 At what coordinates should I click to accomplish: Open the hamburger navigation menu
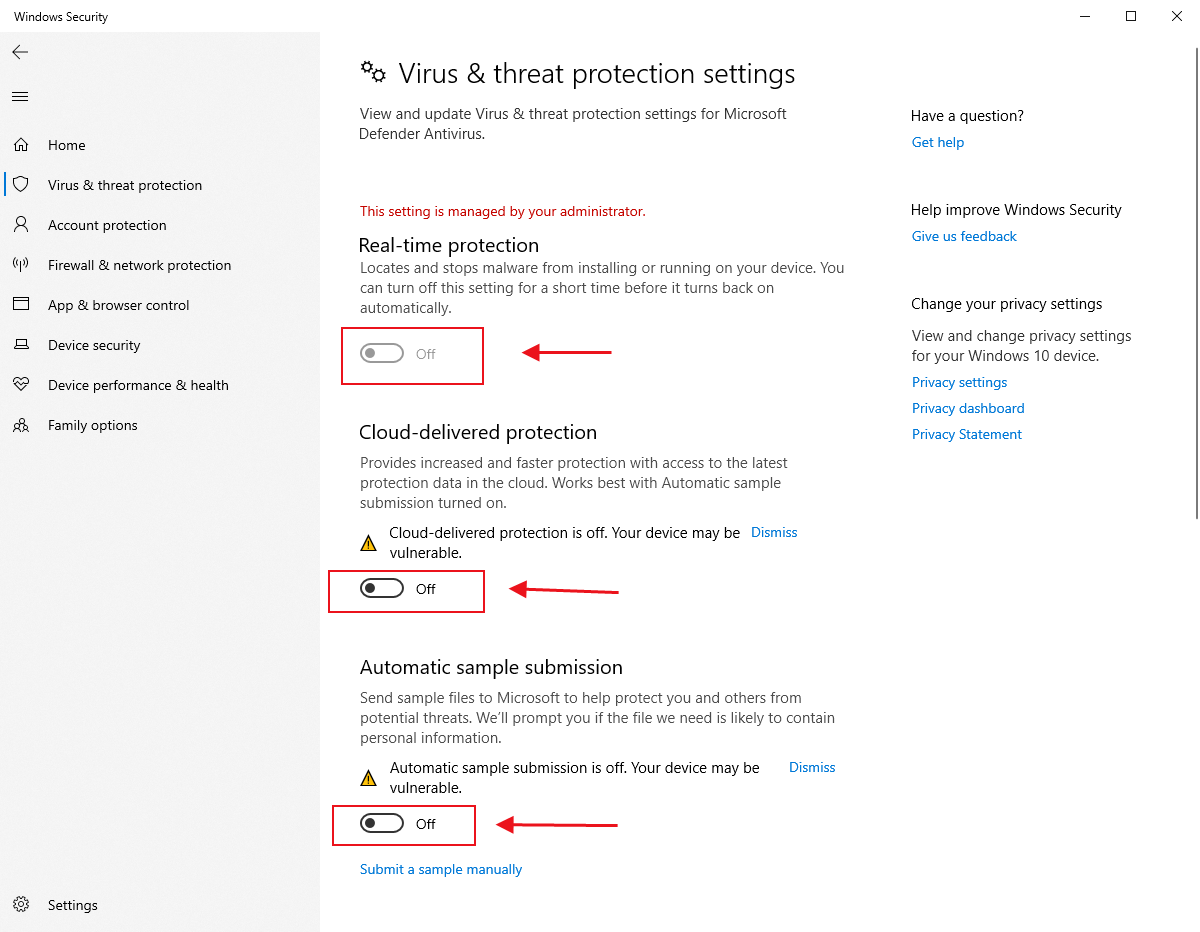[20, 97]
